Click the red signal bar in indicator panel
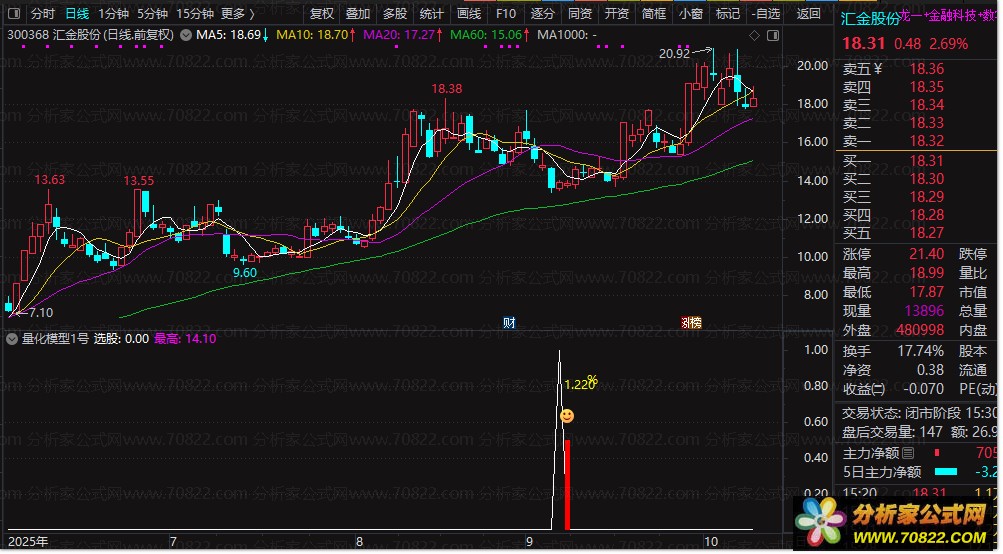 coord(567,484)
